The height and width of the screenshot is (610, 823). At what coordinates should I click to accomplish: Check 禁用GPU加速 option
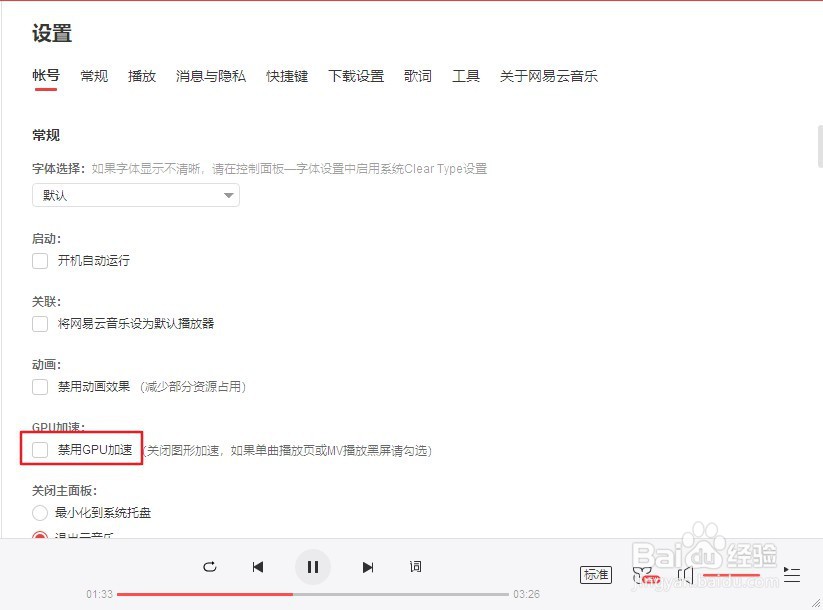click(x=40, y=449)
